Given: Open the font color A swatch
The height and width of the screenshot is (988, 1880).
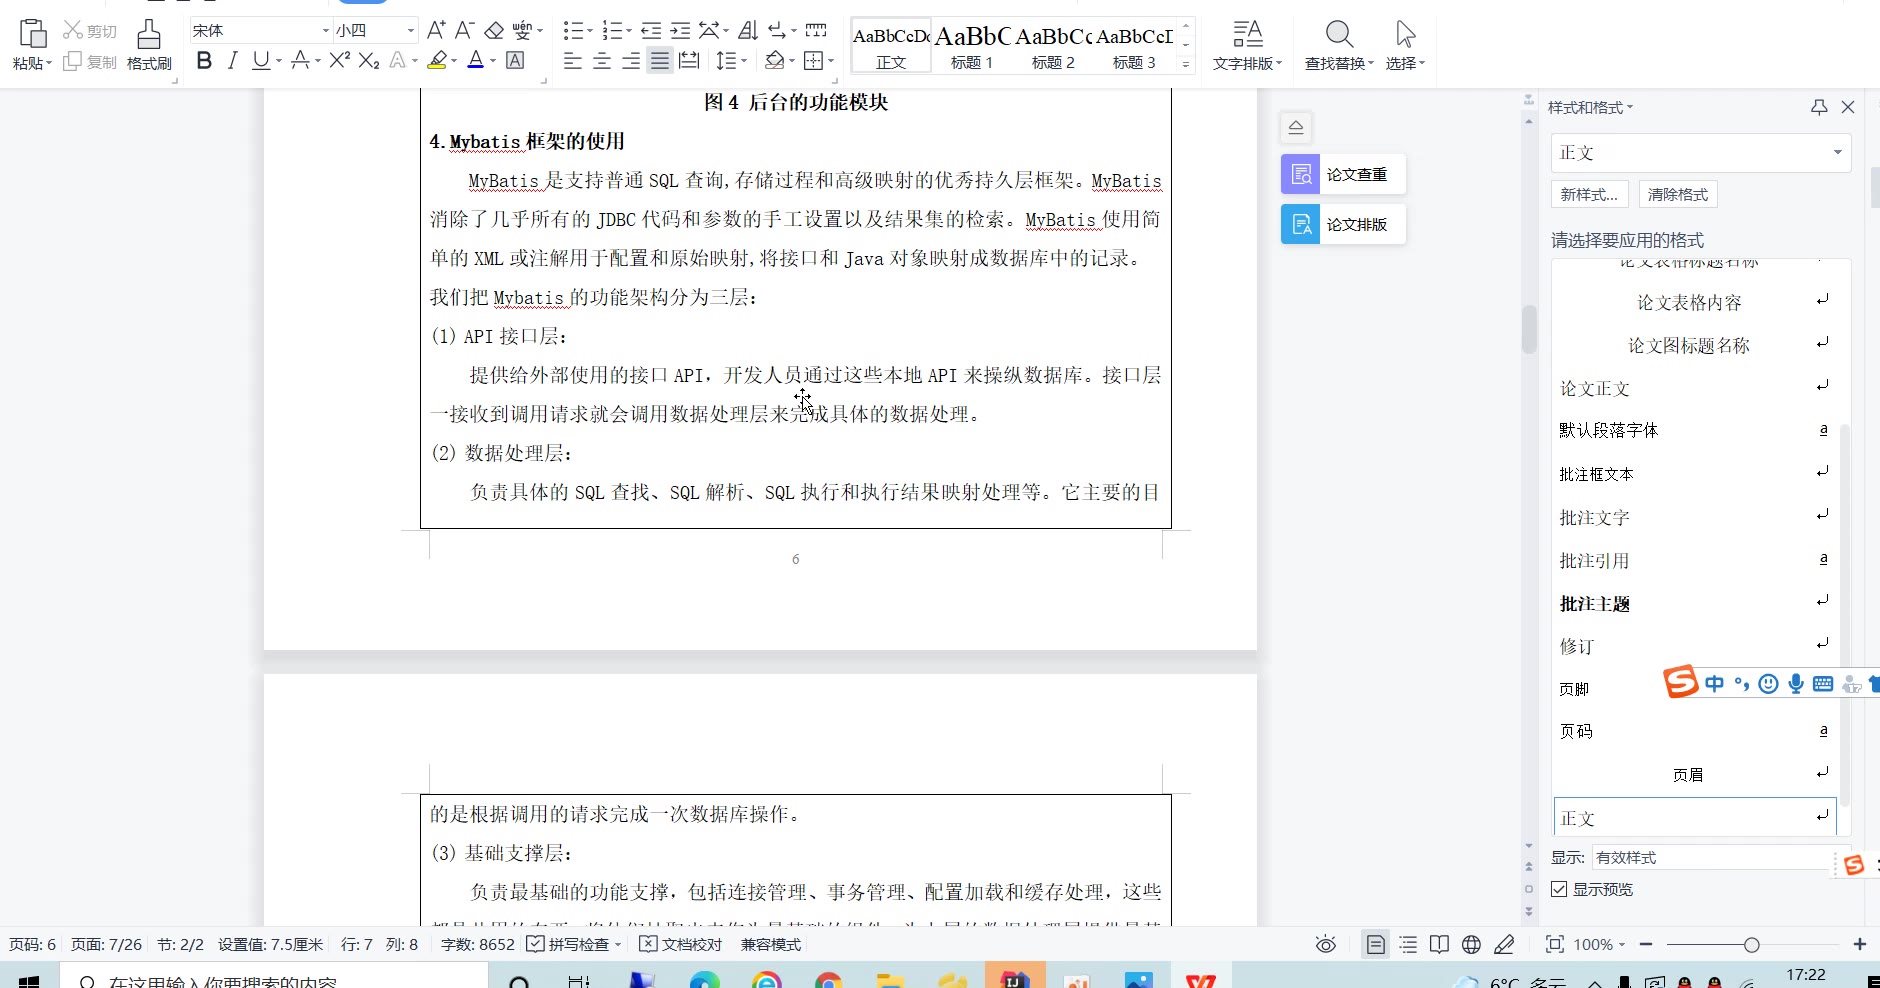Looking at the screenshot, I should click(476, 61).
